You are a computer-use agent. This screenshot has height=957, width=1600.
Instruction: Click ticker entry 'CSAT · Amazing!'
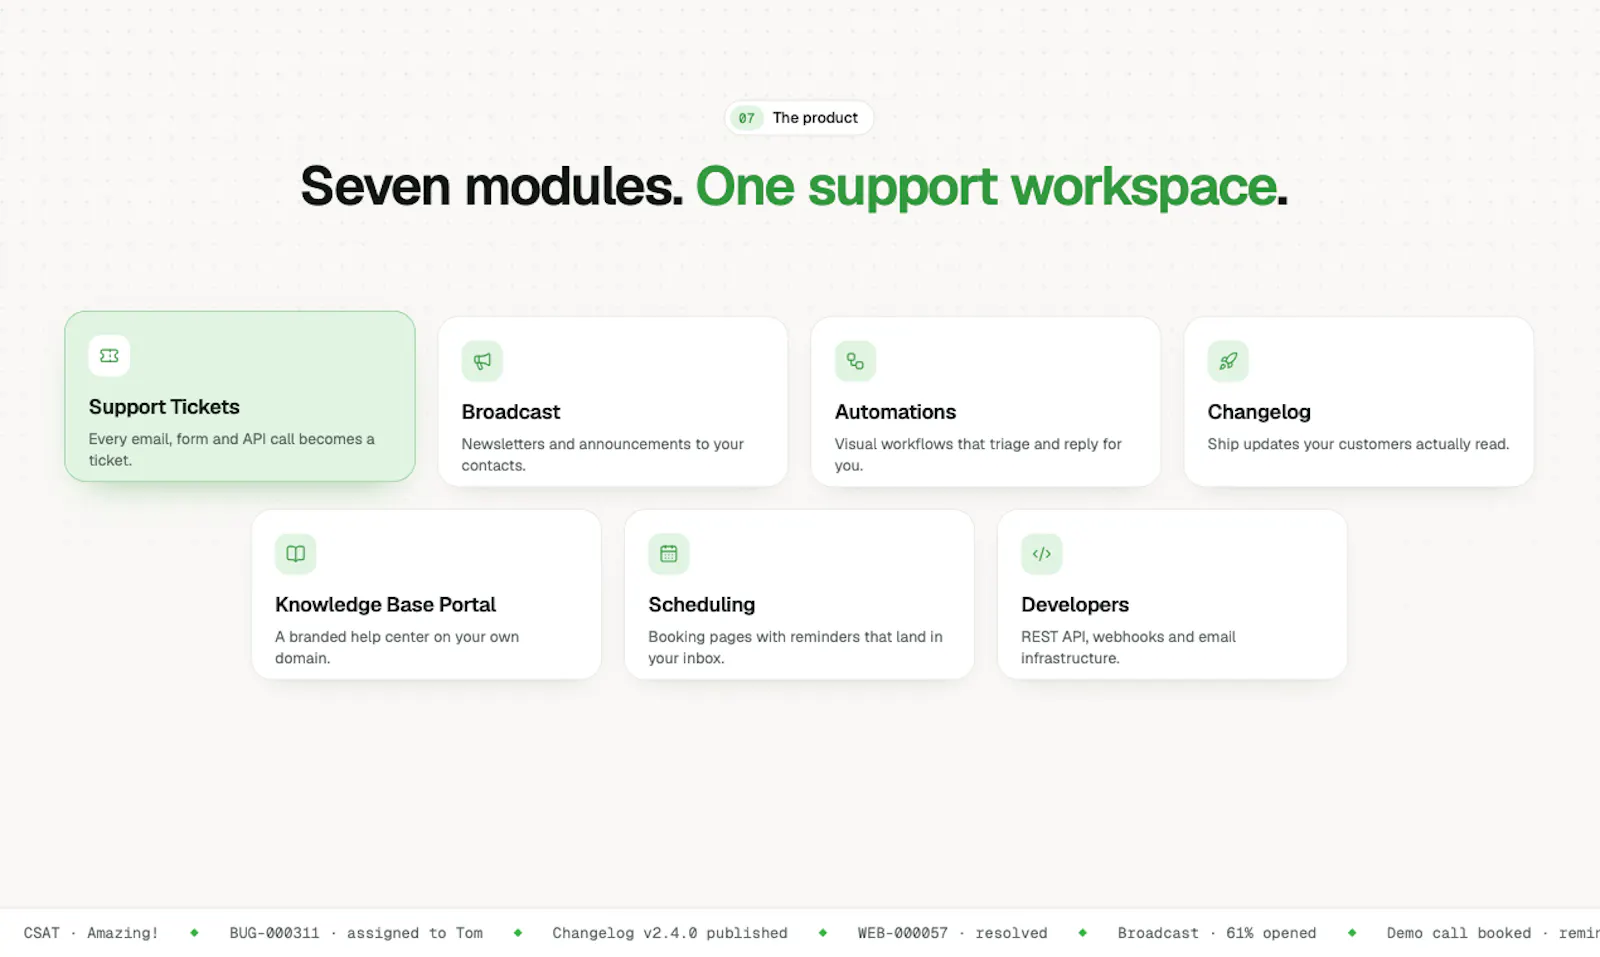coord(91,933)
